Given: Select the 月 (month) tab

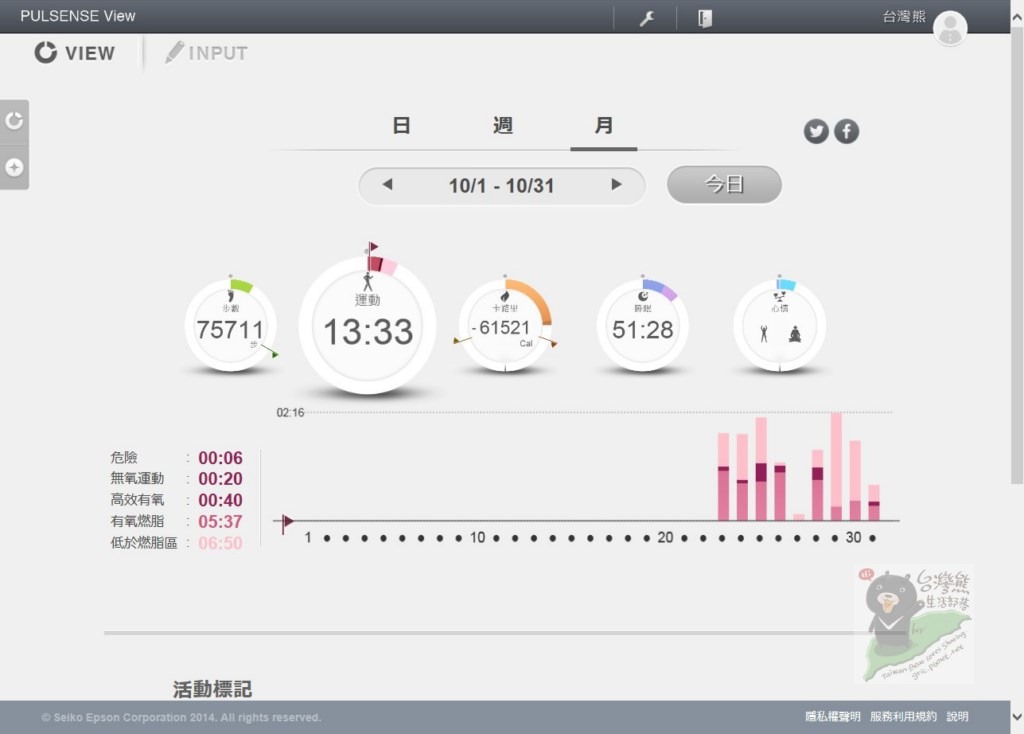Looking at the screenshot, I should click(603, 125).
